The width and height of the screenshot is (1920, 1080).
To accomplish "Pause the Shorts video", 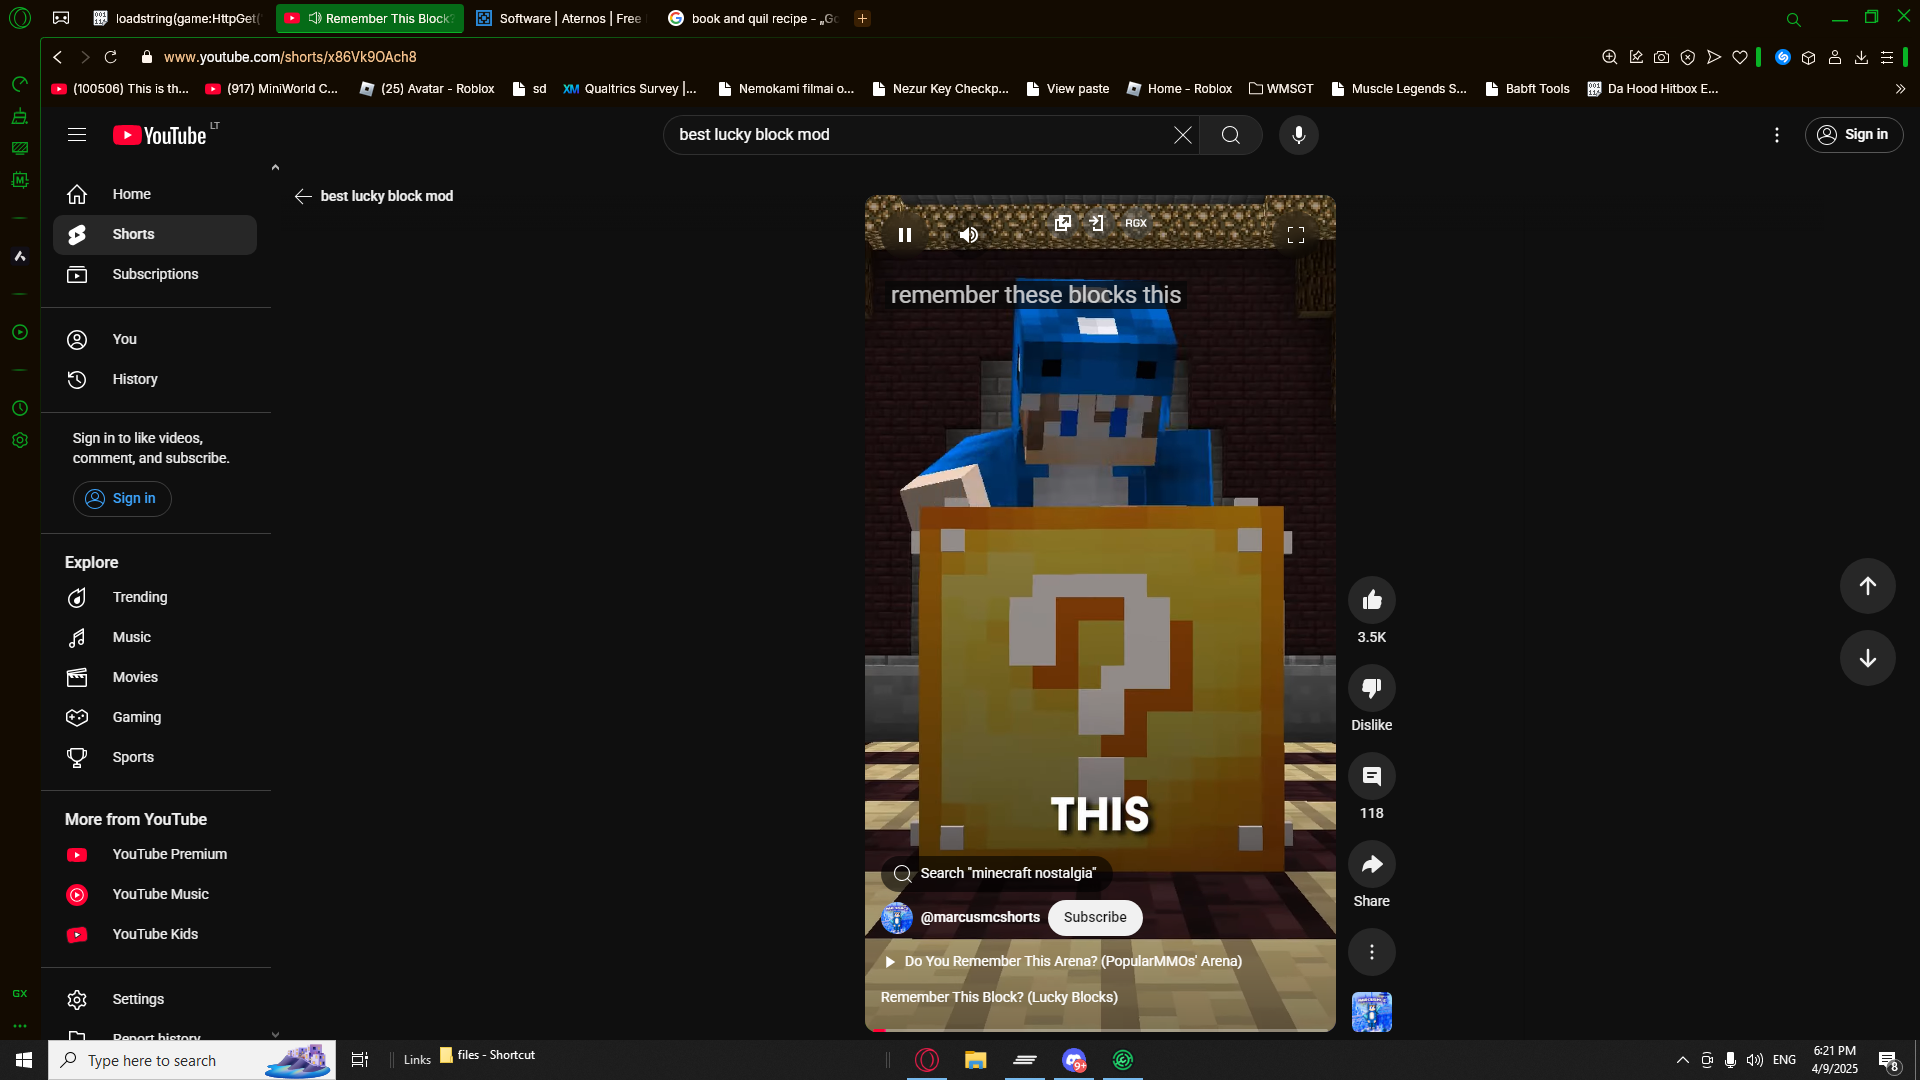I will click(905, 235).
